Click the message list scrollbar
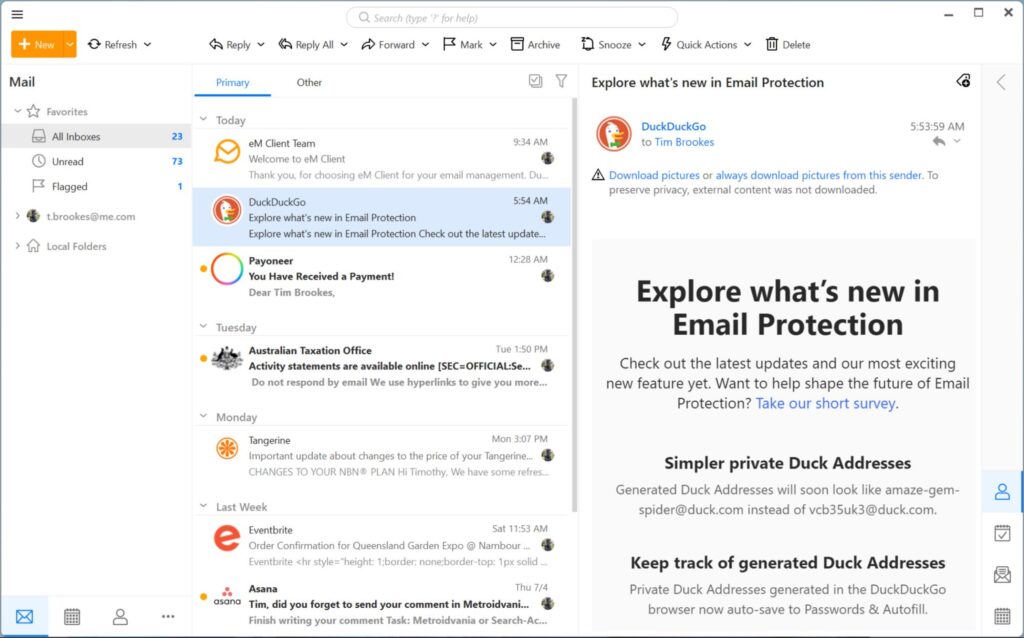 [574, 305]
